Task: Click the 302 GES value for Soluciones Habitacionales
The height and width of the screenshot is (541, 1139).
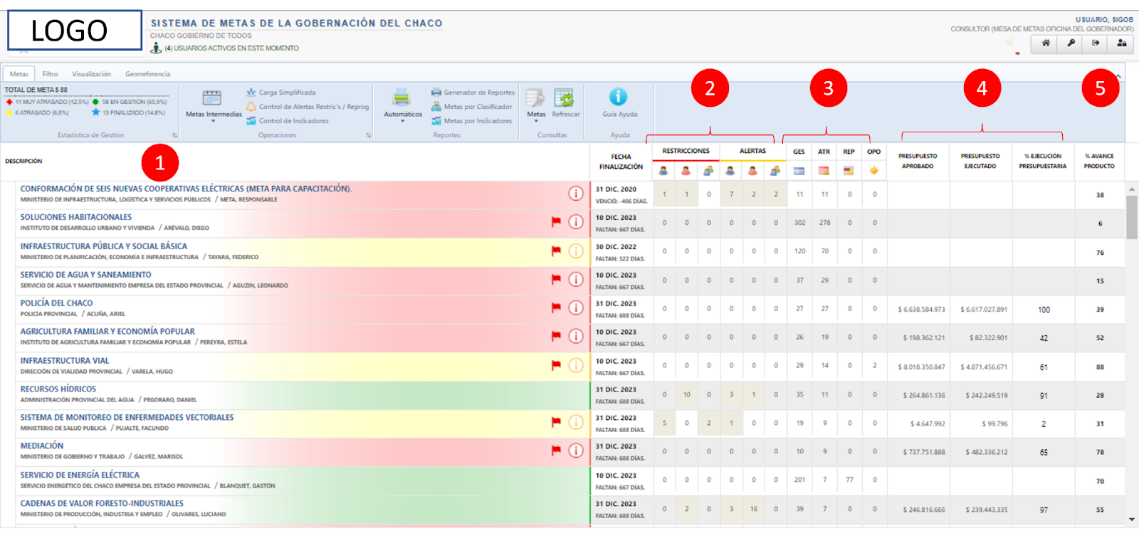Action: click(x=799, y=224)
